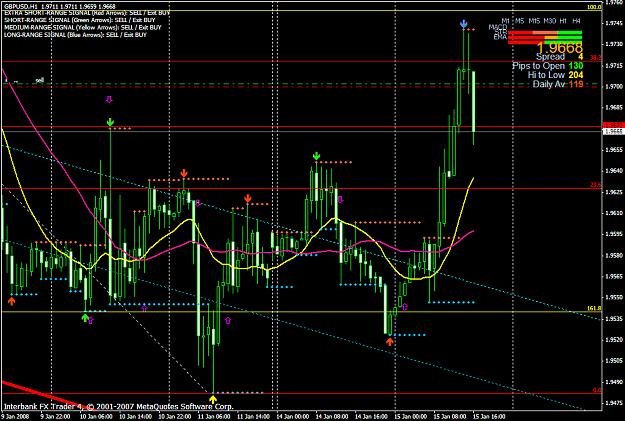Click the Hi to Low 204 readout
This screenshot has width=625, height=421.
tap(555, 75)
